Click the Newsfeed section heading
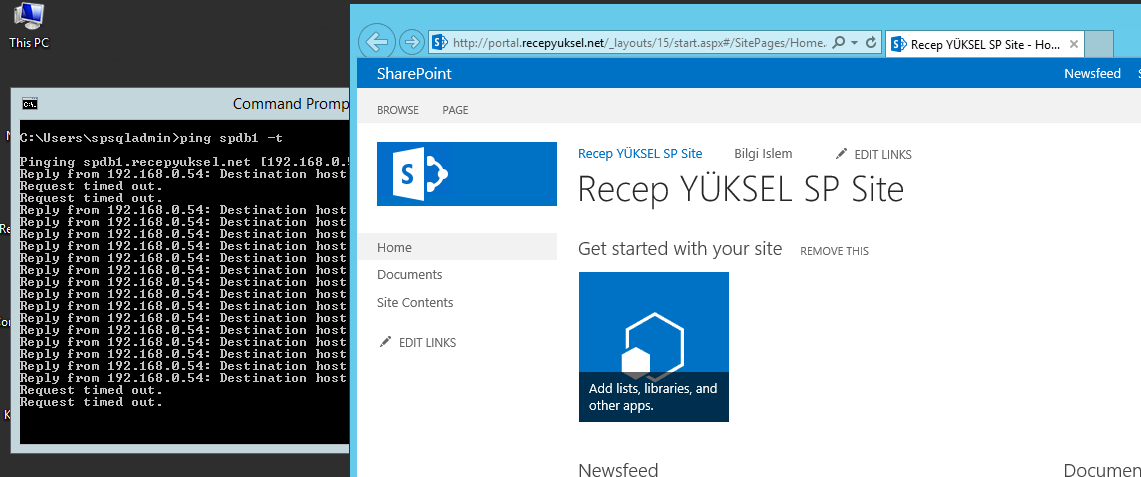1141x477 pixels. point(618,468)
